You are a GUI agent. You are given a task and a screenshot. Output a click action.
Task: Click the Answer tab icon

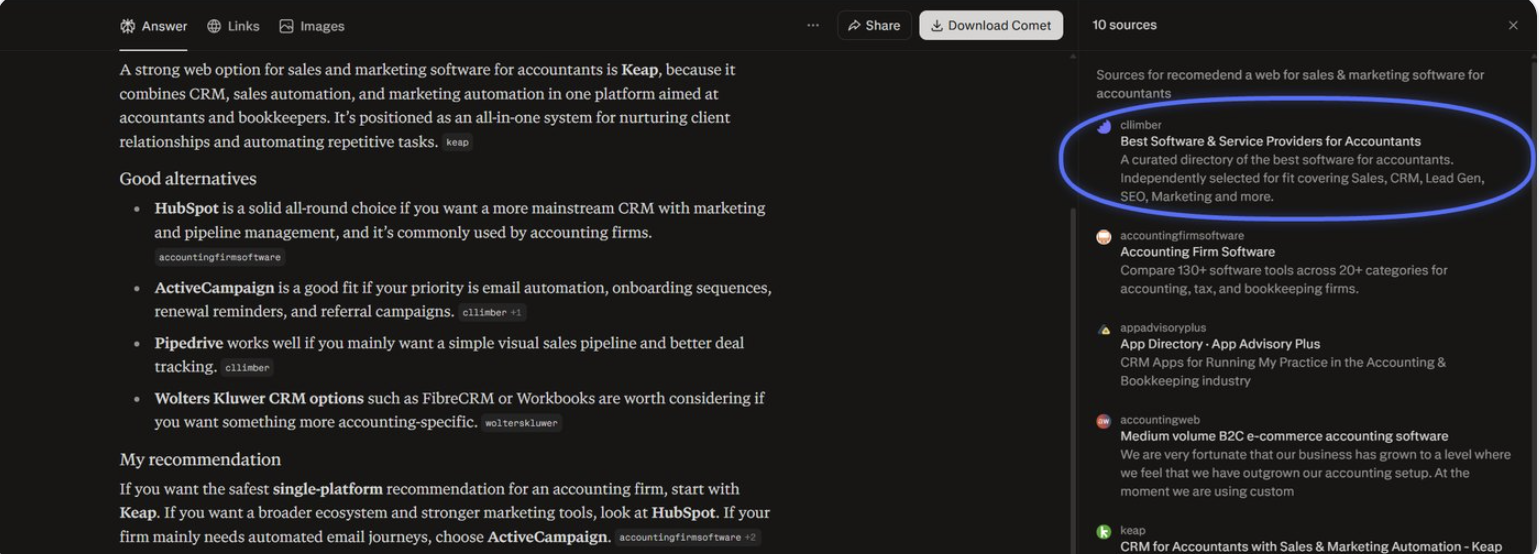[x=127, y=26]
